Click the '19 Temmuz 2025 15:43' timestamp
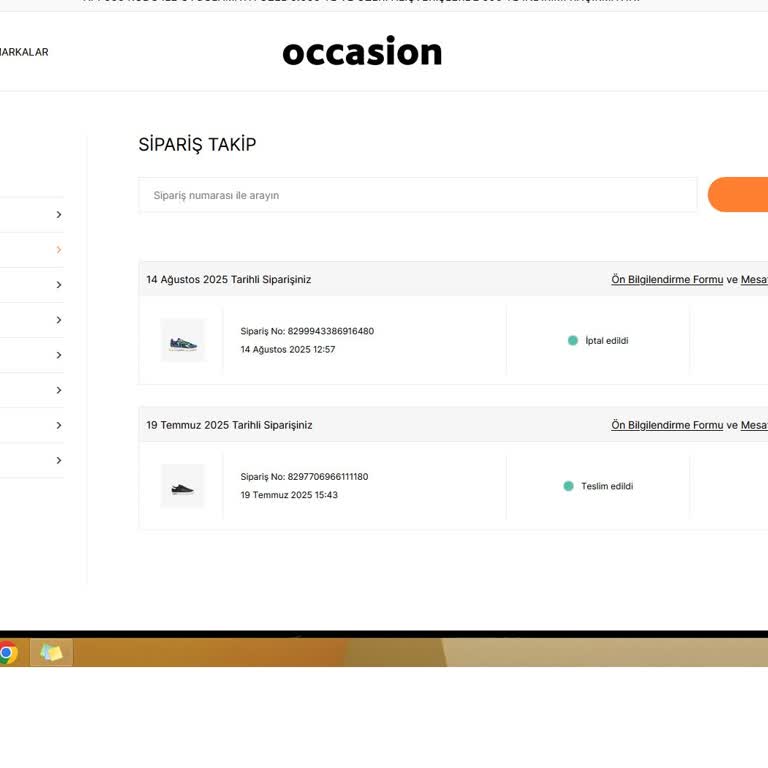Screen dimensions: 768x768 point(289,495)
